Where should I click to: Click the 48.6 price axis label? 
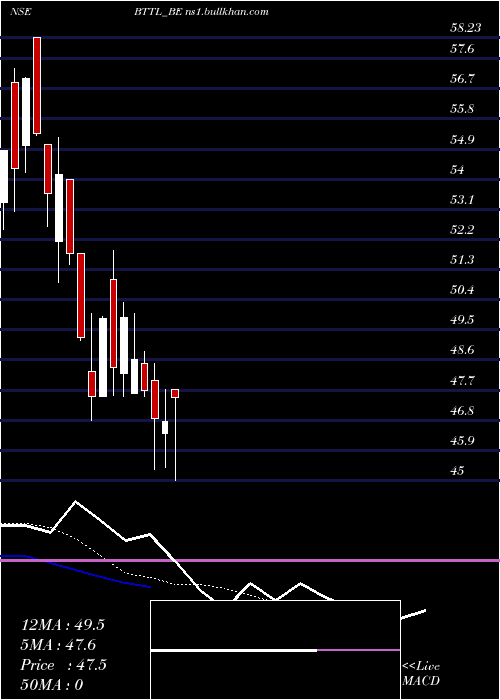click(x=462, y=350)
